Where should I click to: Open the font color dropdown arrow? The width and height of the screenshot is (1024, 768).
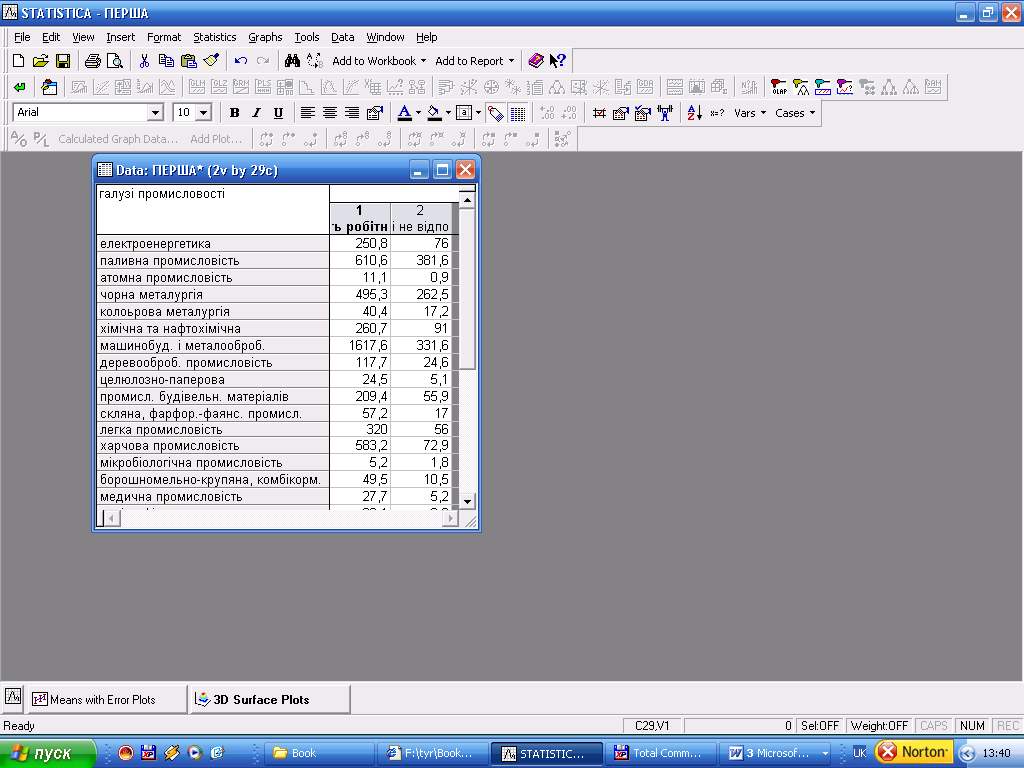pyautogui.click(x=418, y=113)
